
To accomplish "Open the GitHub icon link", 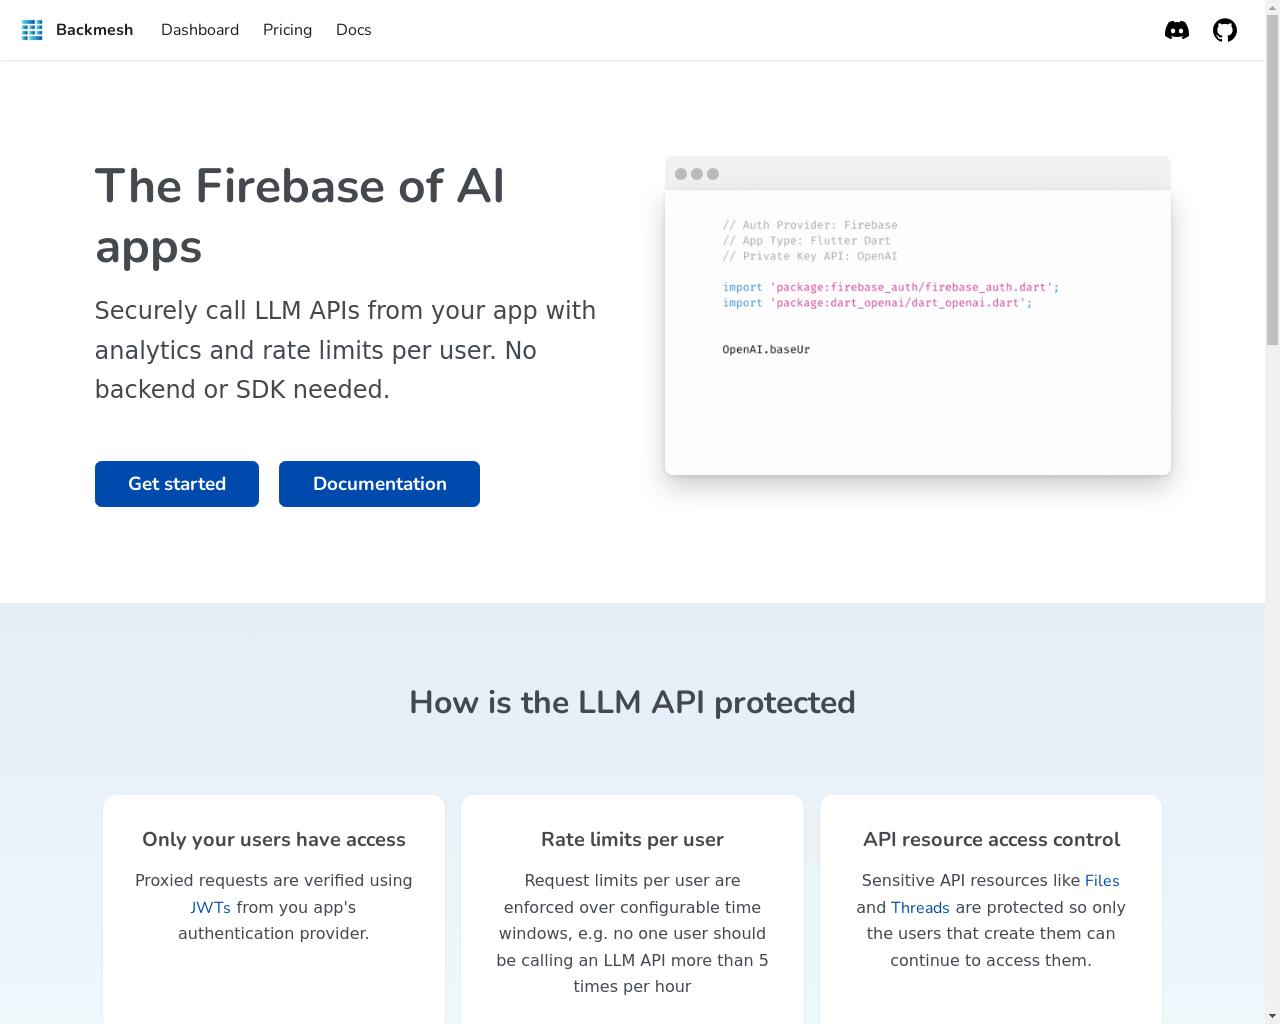I will (1225, 30).
